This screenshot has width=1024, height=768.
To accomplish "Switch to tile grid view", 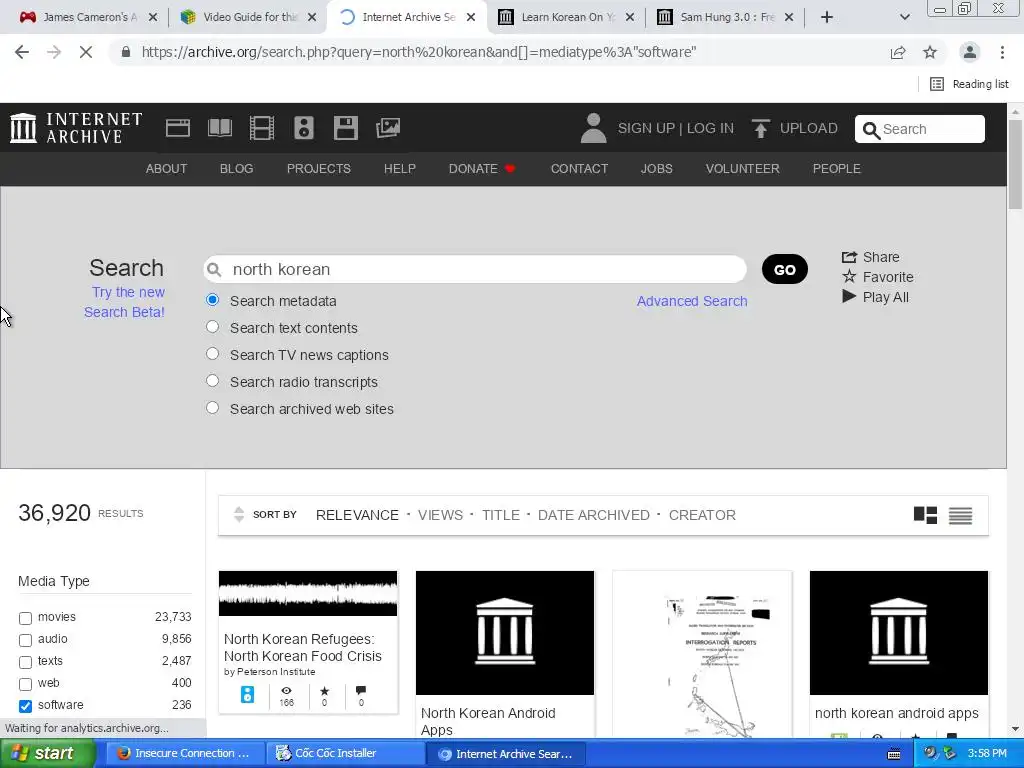I will (925, 515).
